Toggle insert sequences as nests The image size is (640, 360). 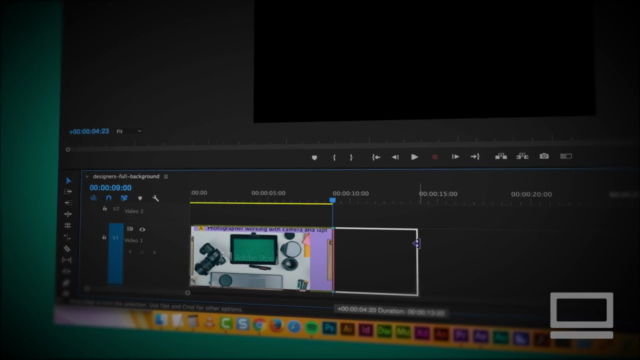tap(93, 198)
